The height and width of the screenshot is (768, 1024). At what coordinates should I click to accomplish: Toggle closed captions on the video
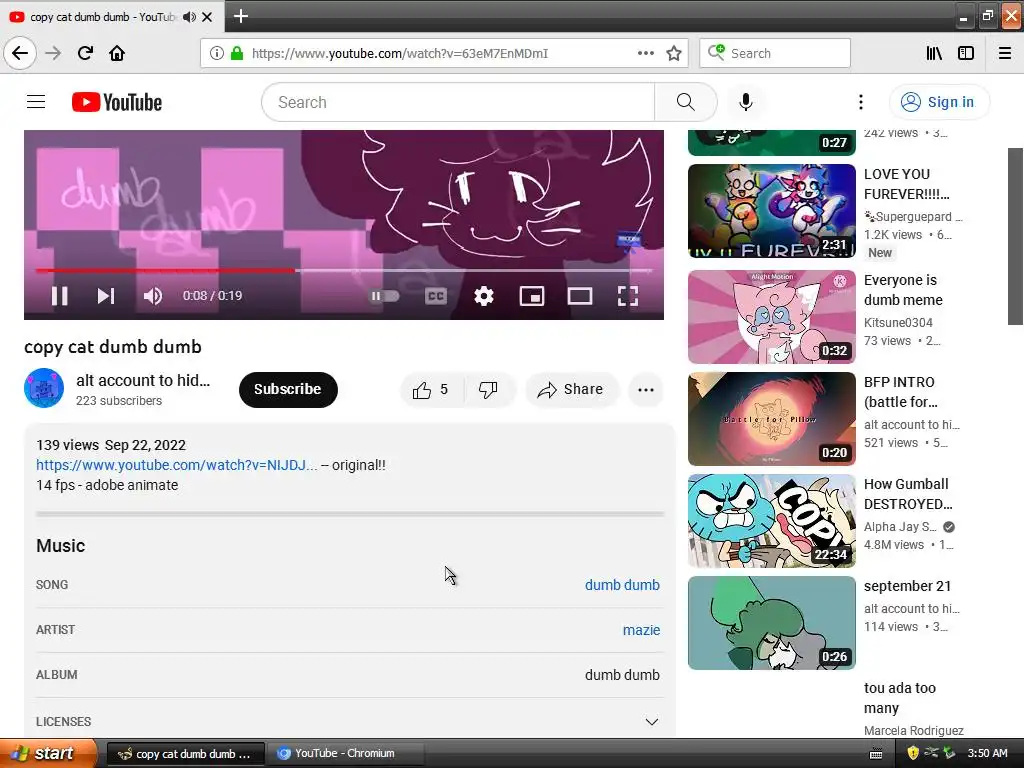pos(436,296)
